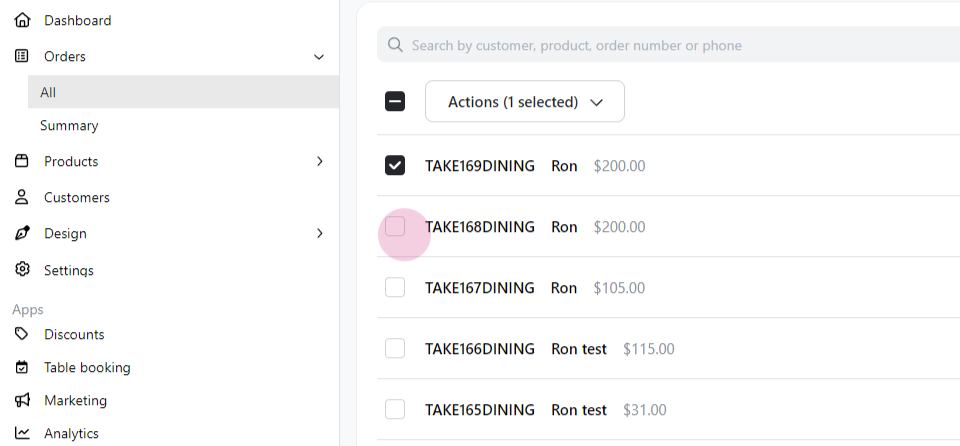Expand the Products submenu chevron
960x446 pixels.
point(320,161)
